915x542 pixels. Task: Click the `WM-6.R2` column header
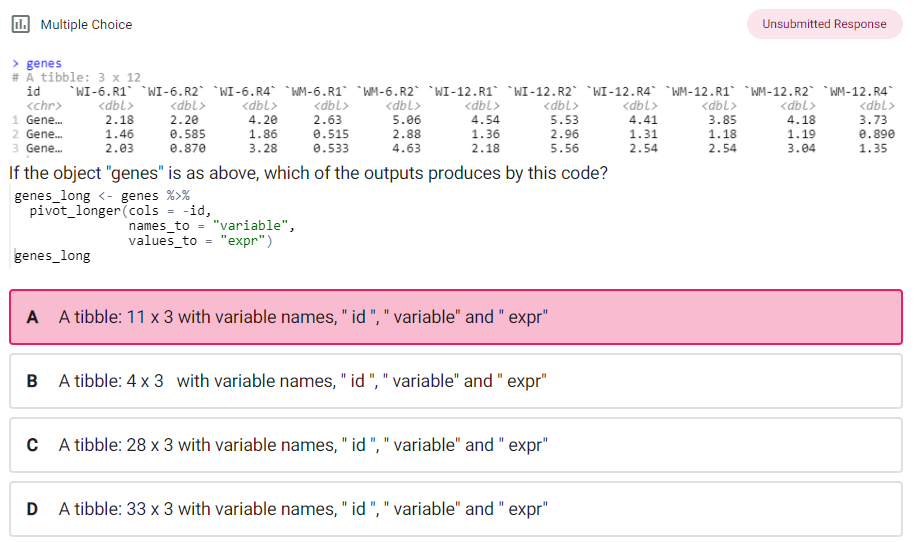click(388, 92)
